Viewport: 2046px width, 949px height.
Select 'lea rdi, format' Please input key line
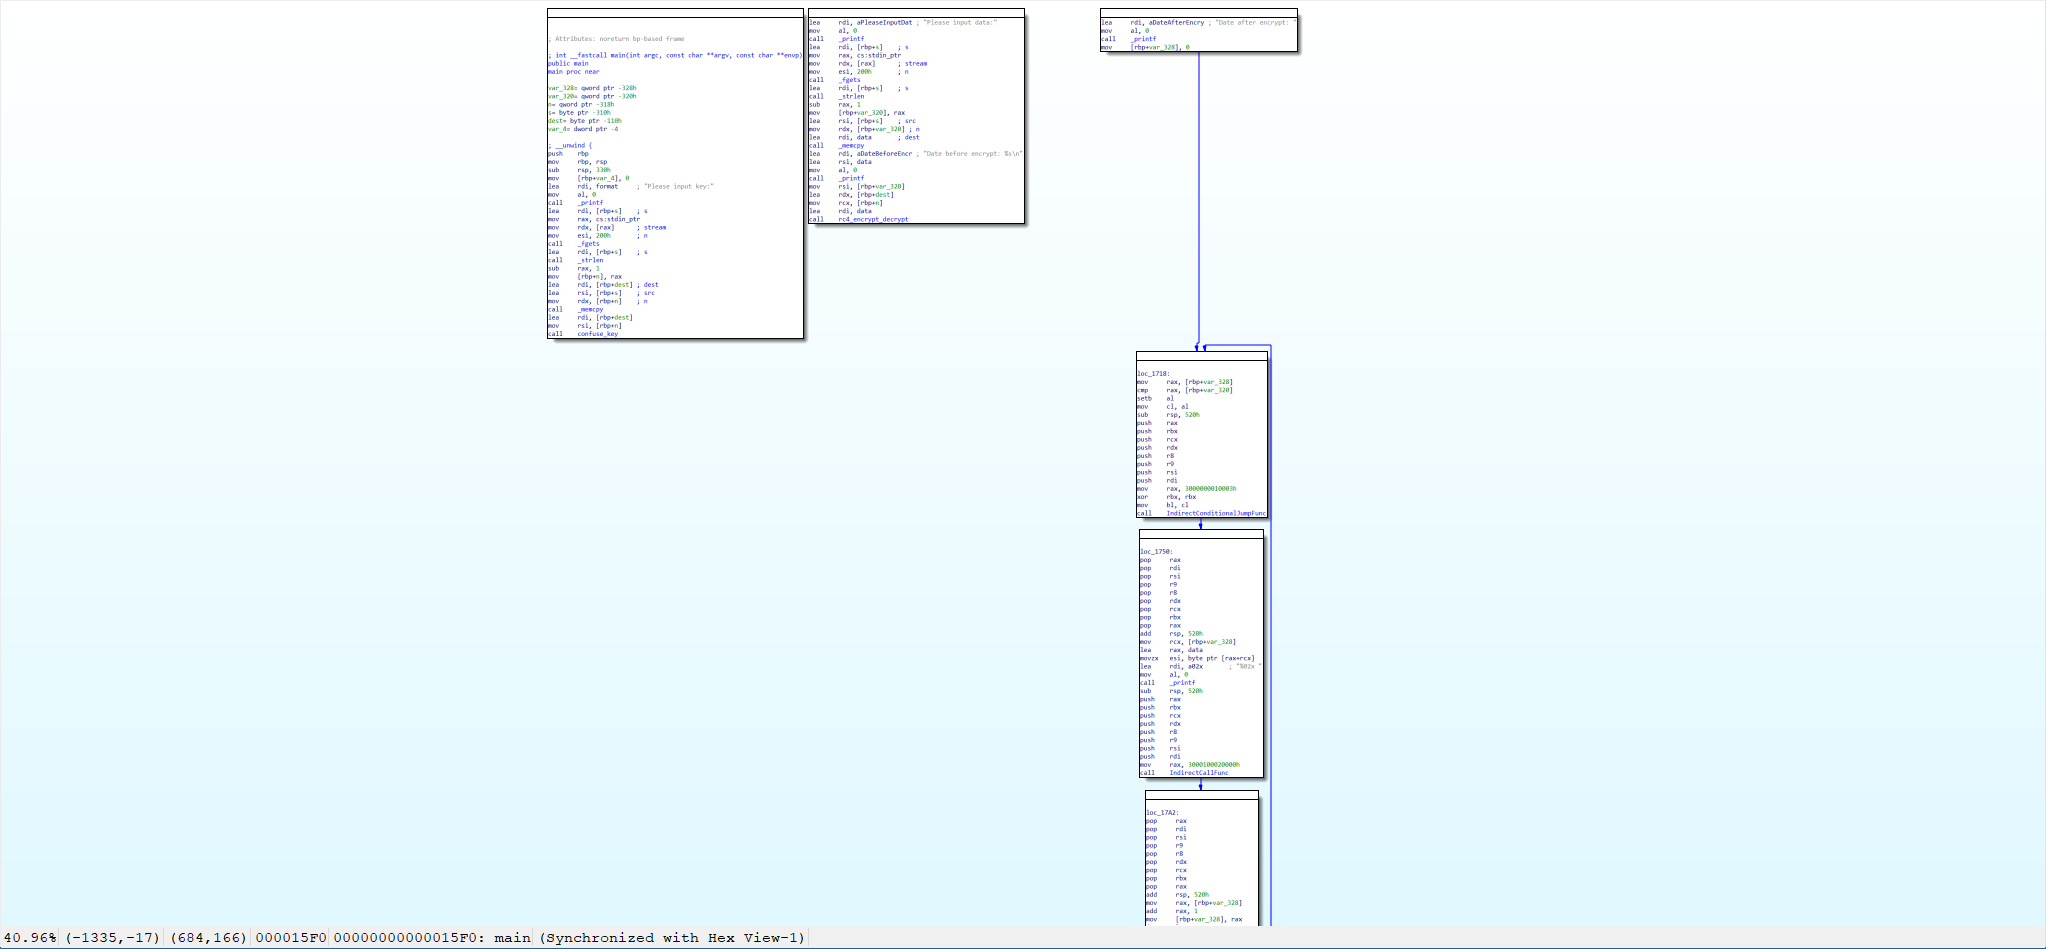631,186
